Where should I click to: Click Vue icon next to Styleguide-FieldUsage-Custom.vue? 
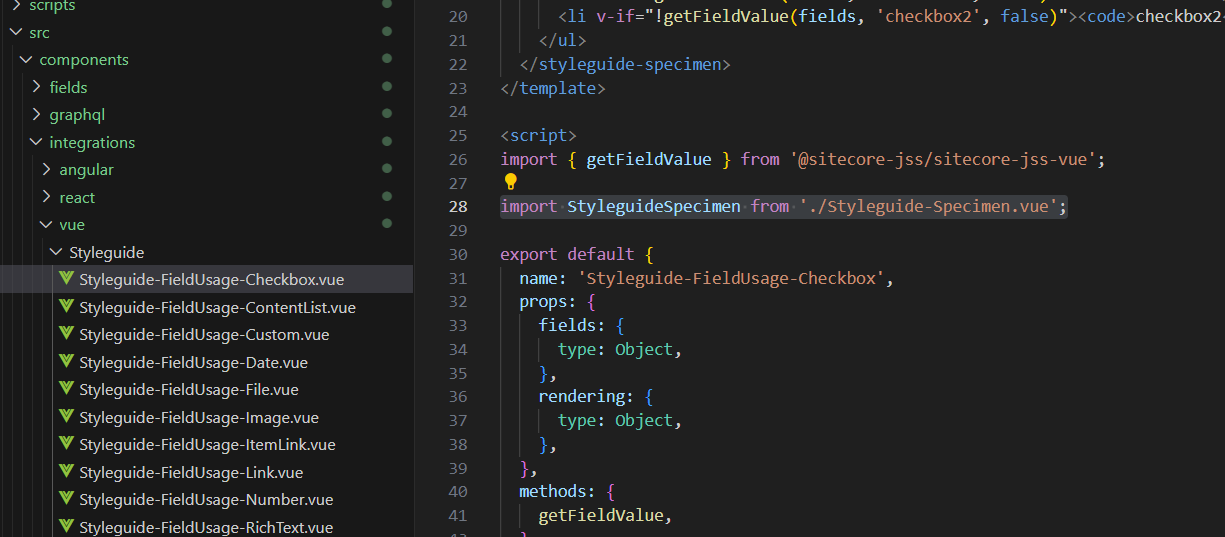(x=66, y=334)
